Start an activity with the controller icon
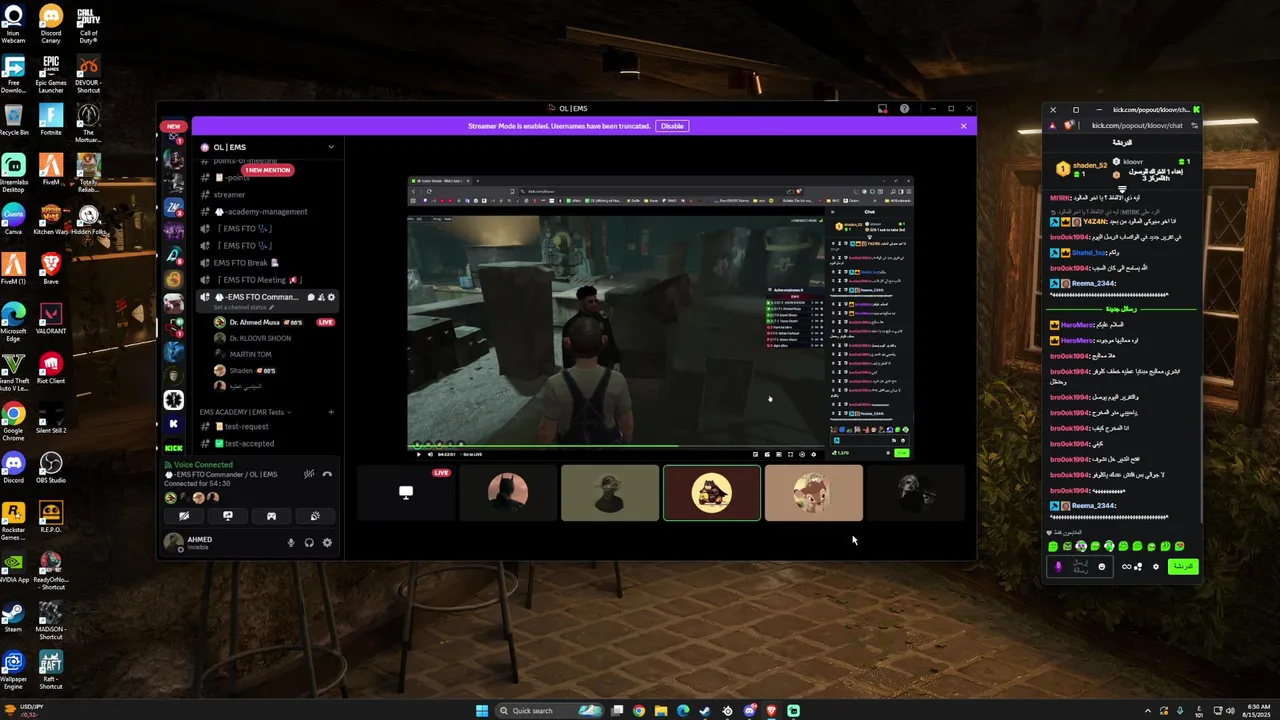Screen dimensions: 1280x720 [x=271, y=516]
